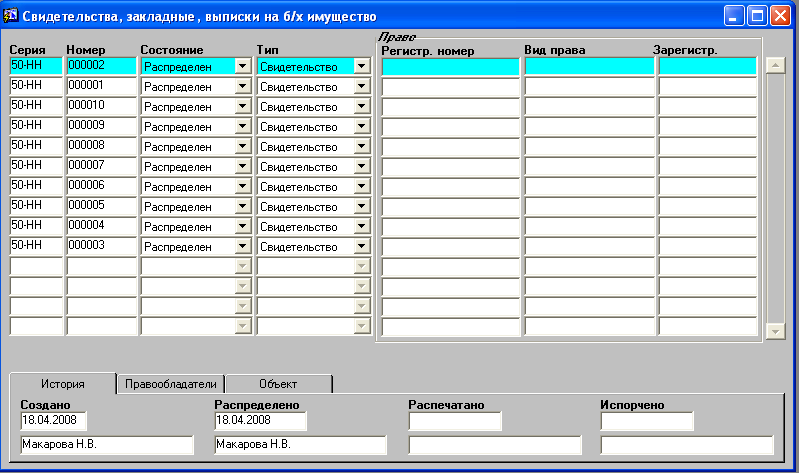The width and height of the screenshot is (799, 473).
Task: Select Номер field 000007
Action: (101, 166)
